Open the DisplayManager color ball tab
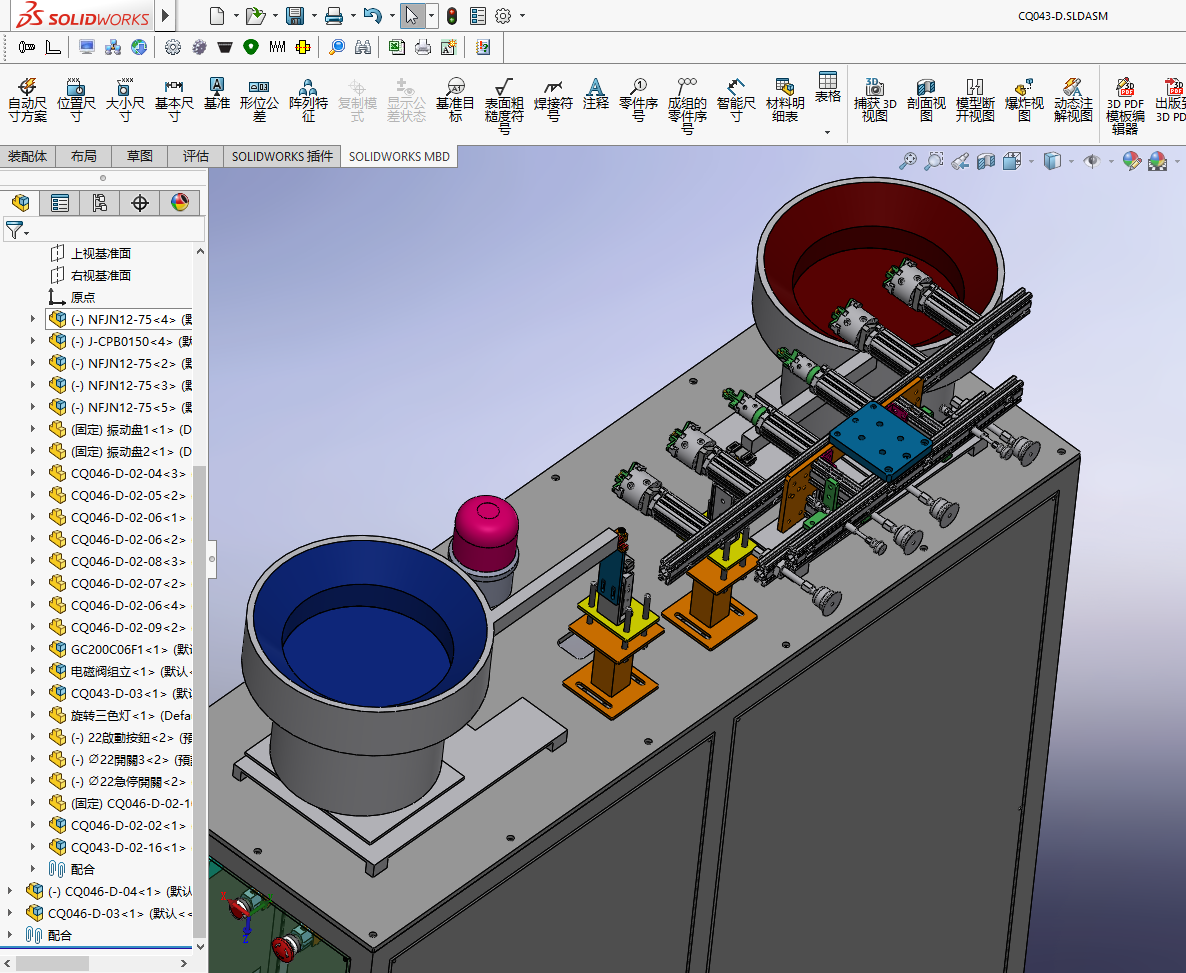The height and width of the screenshot is (973, 1186). (x=180, y=203)
